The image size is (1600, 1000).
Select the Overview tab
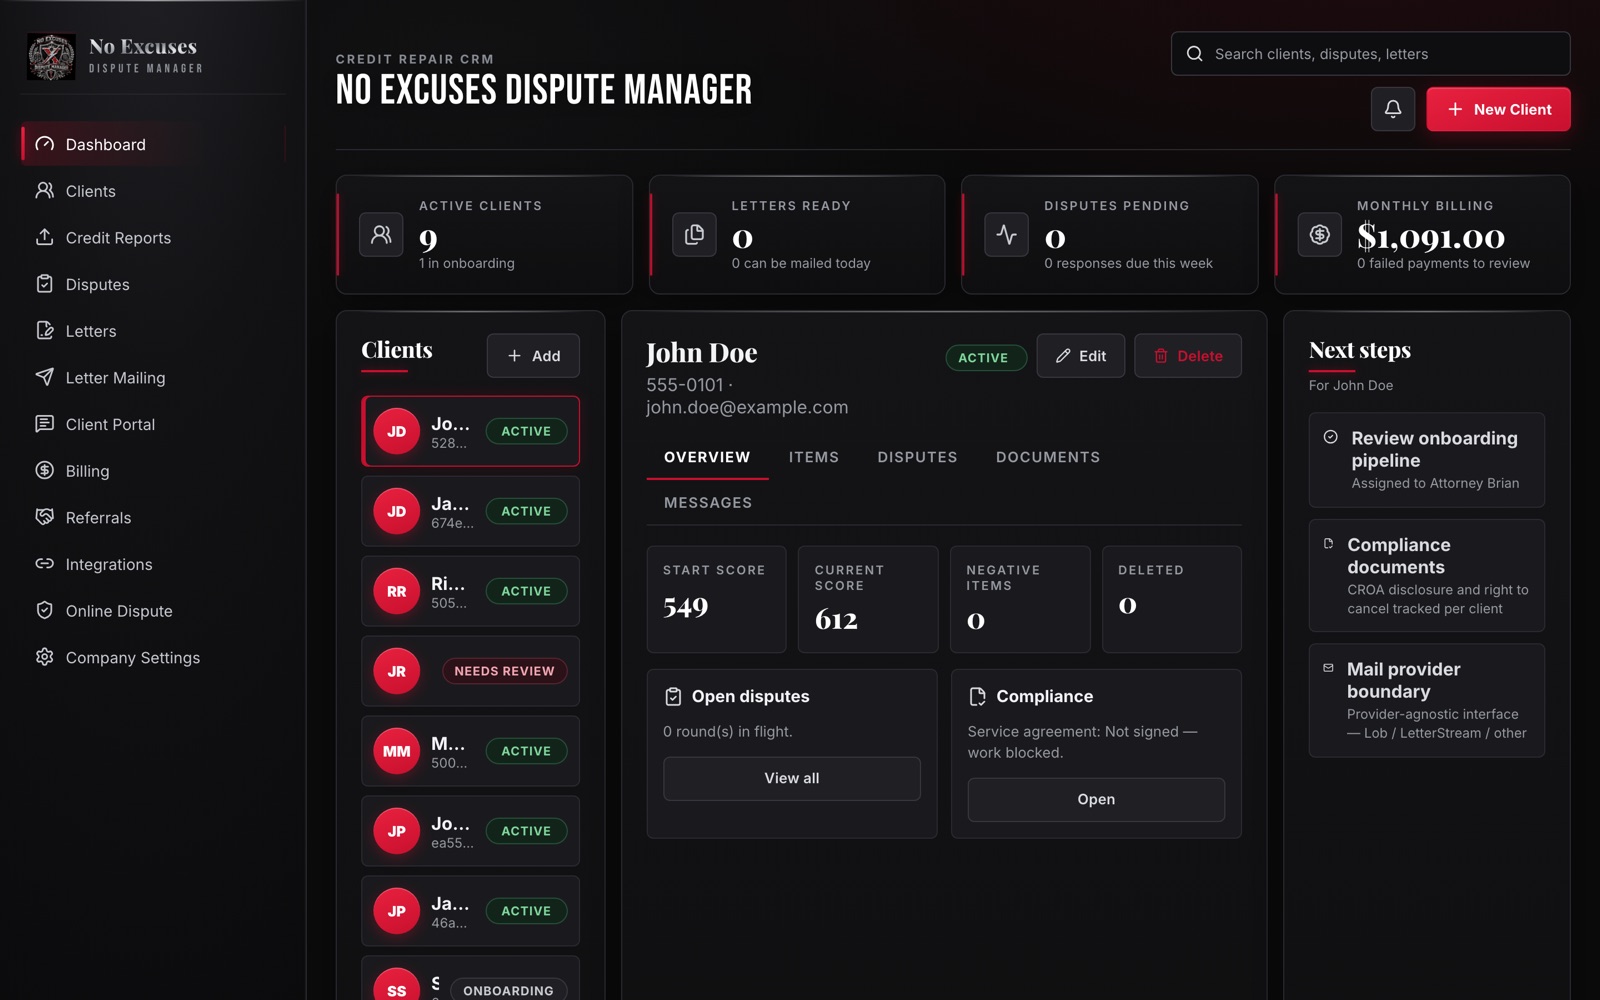707,457
